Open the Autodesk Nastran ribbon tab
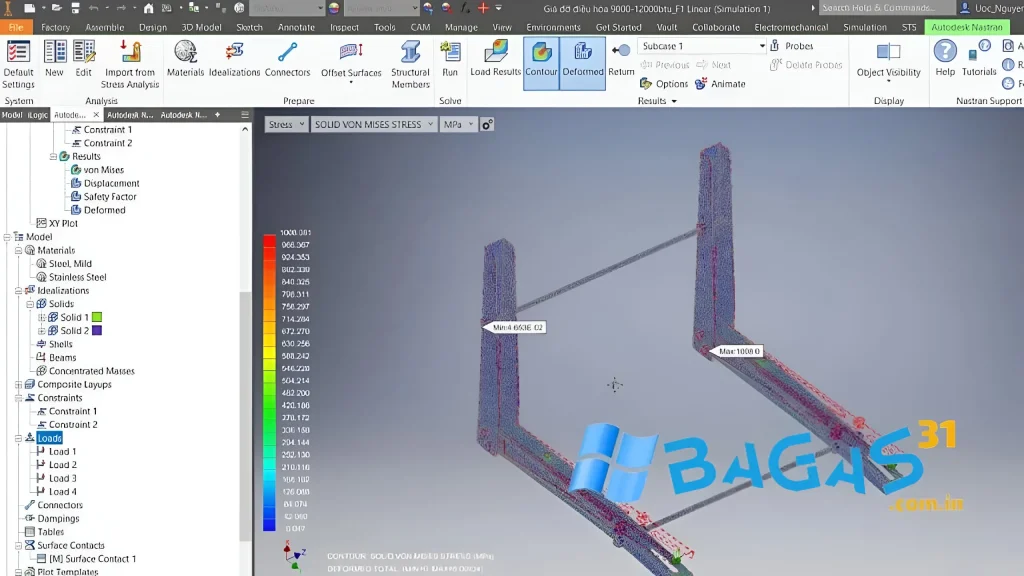 tap(967, 27)
